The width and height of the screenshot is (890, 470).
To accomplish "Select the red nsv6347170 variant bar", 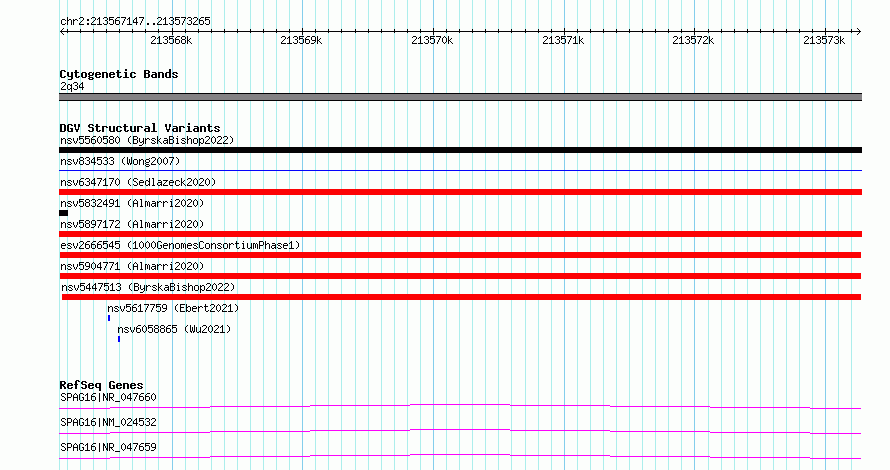I will pyautogui.click(x=460, y=192).
